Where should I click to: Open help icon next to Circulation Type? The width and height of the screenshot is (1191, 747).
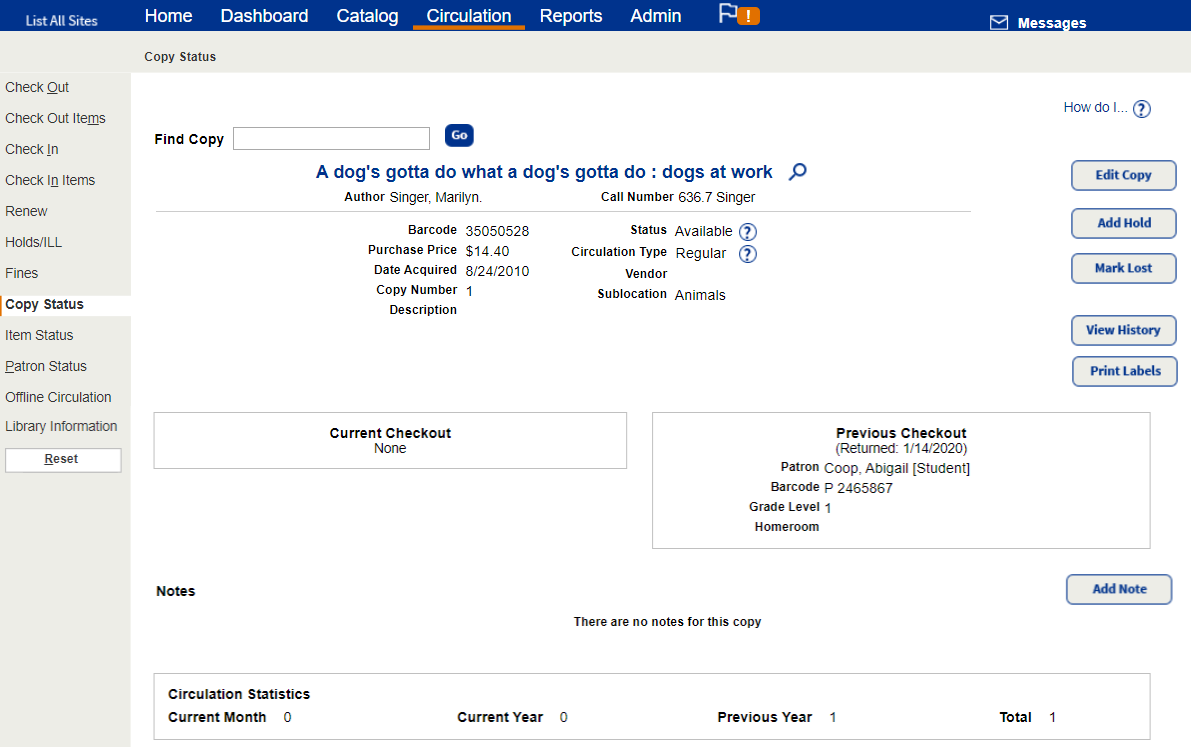pos(748,254)
